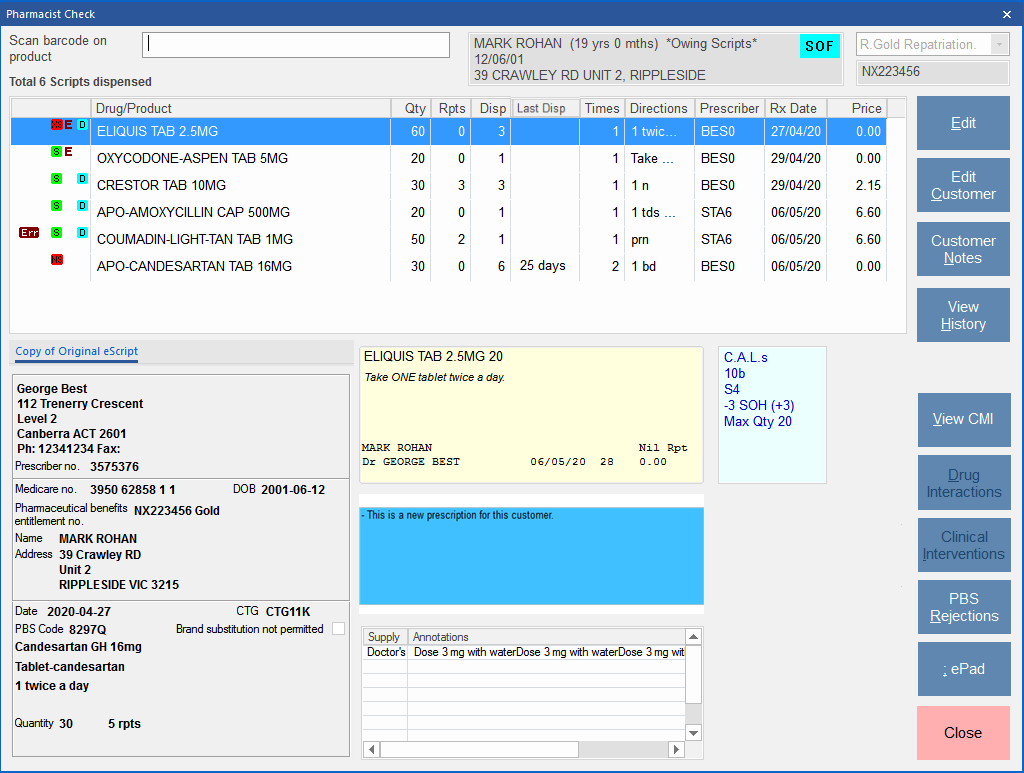Click the green S icon on the CRESTOR row
Viewport: 1024px width, 773px height.
point(57,178)
